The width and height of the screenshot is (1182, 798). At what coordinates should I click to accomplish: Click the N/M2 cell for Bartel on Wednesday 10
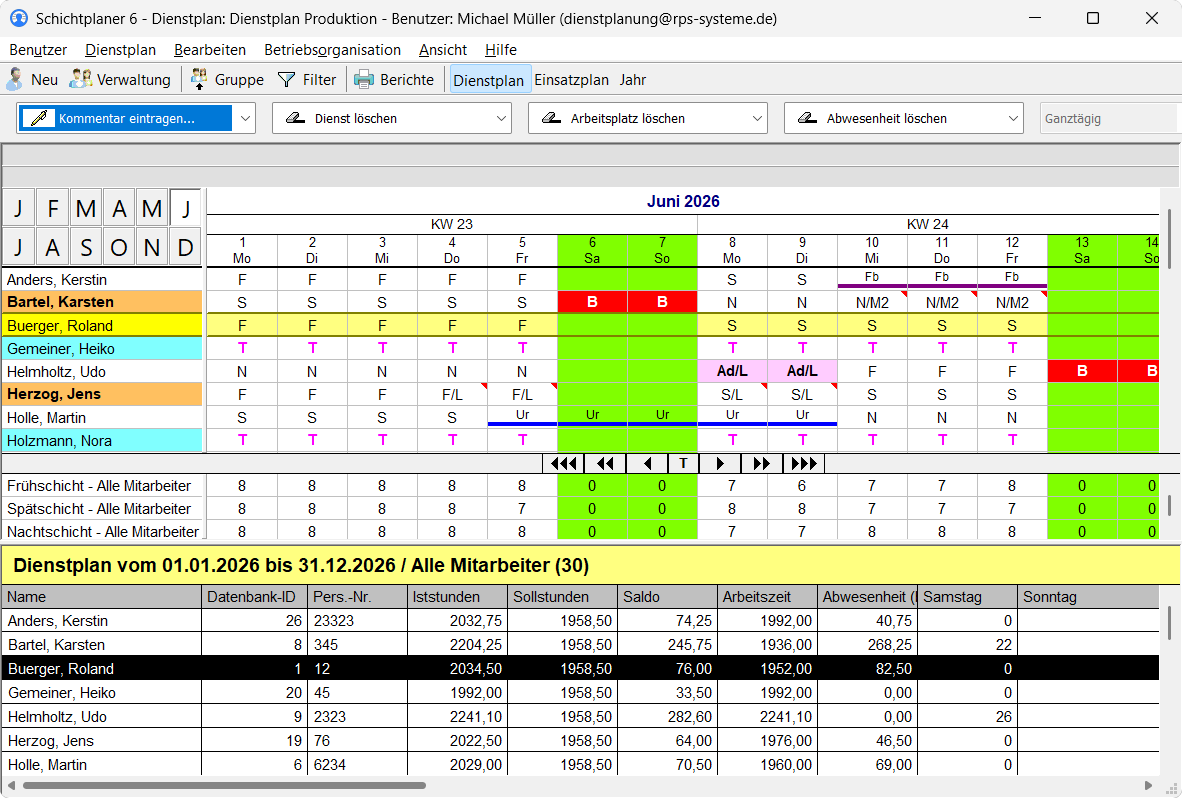point(872,302)
